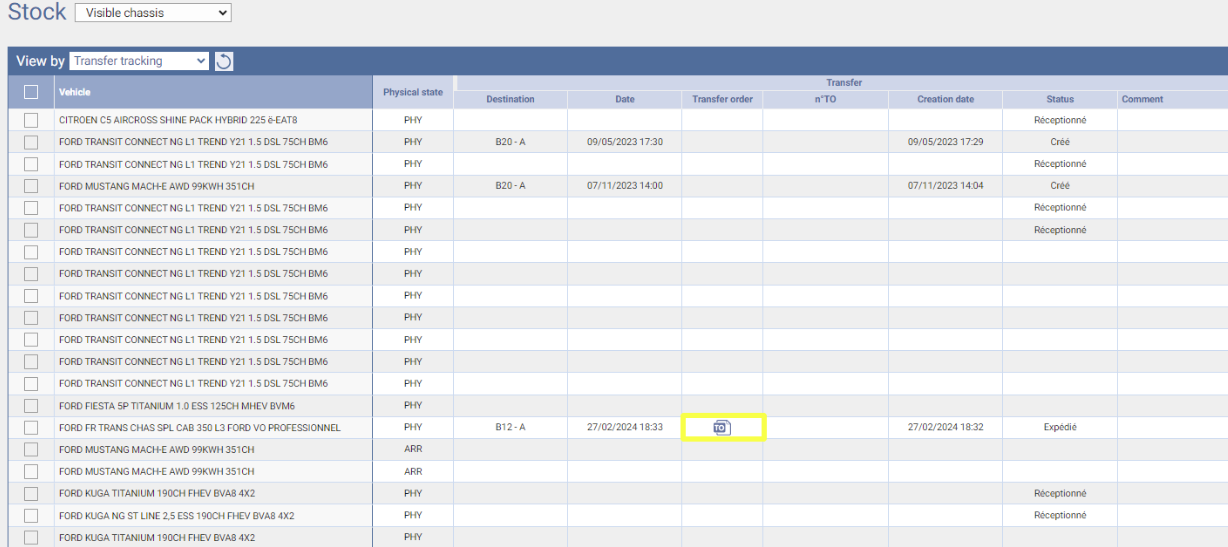Image resolution: width=1228 pixels, height=547 pixels.
Task: Open the TO transfer order document icon
Action: pos(722,428)
